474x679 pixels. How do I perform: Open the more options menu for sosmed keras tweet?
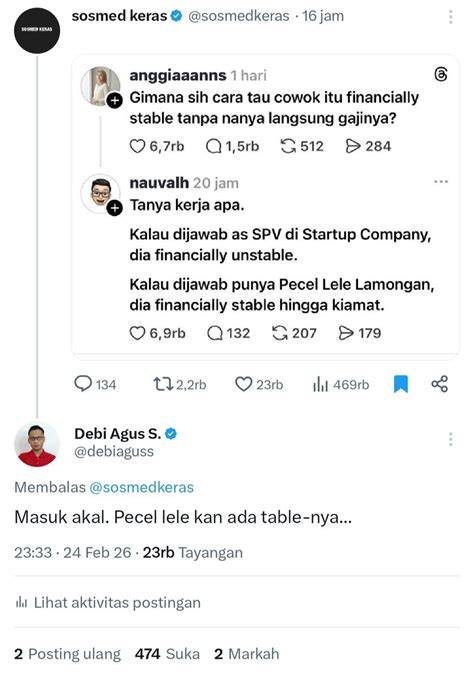[451, 17]
